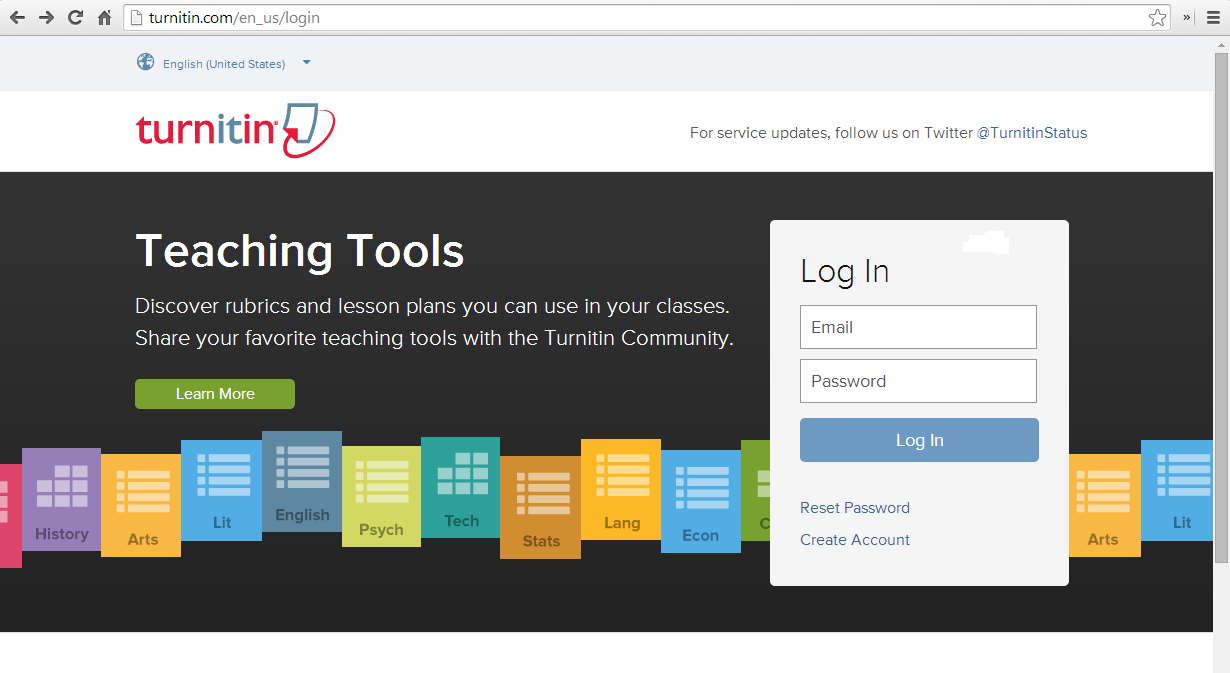Click the browser forward arrow

point(46,17)
